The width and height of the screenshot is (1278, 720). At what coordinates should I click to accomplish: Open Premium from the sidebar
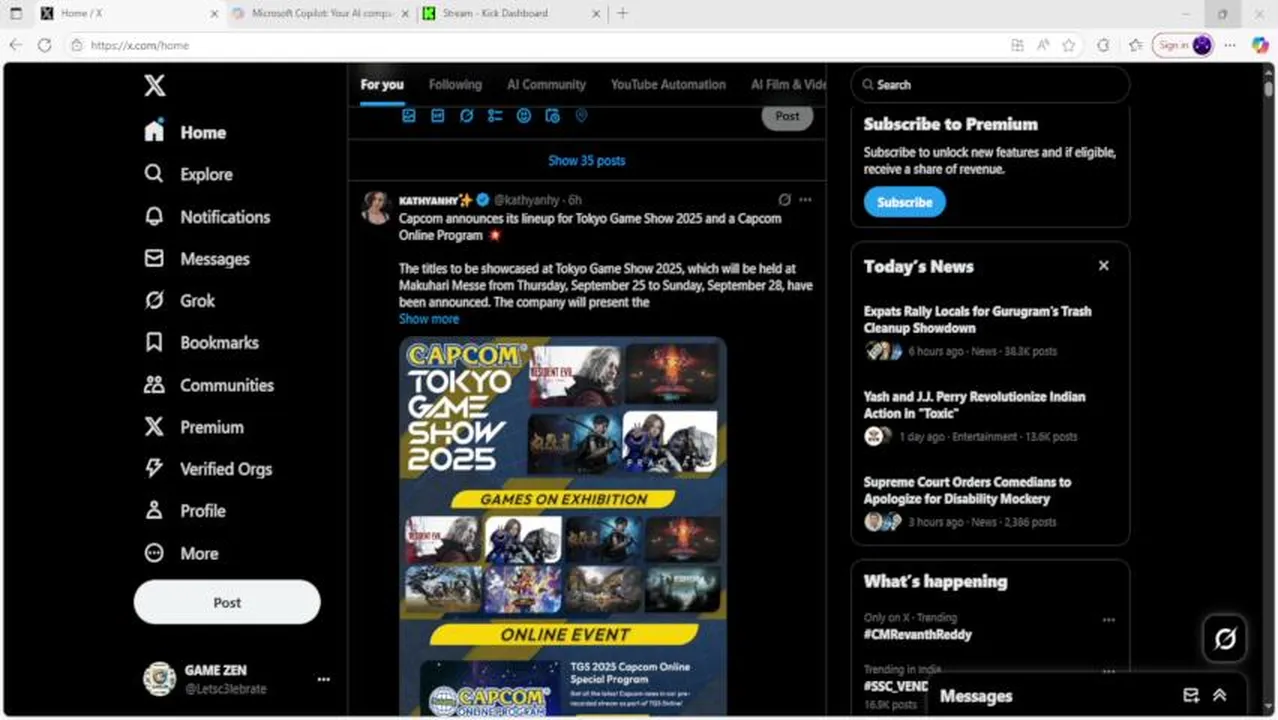pyautogui.click(x=194, y=427)
